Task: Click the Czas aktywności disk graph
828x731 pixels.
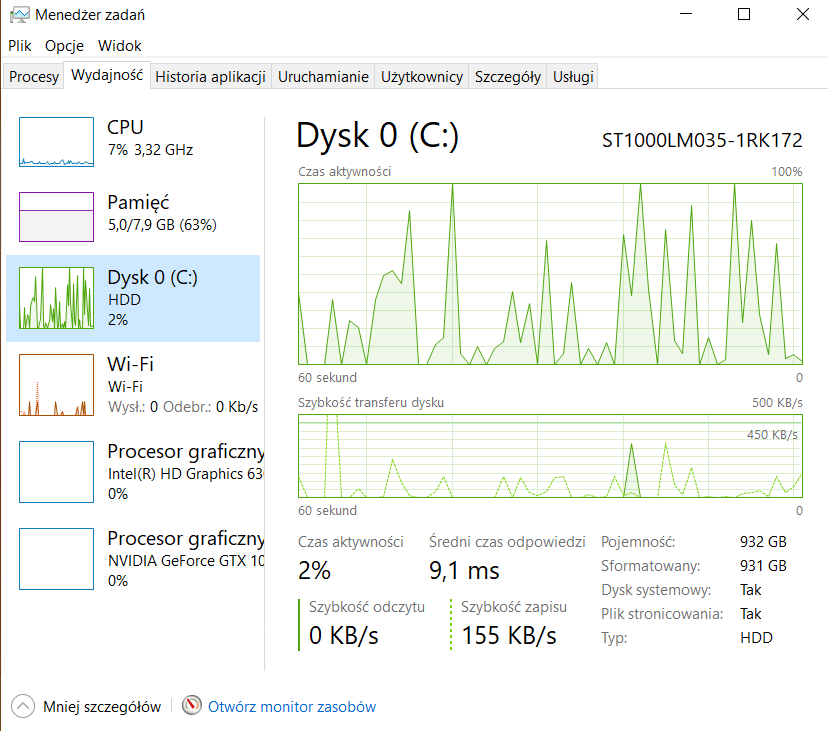Action: pyautogui.click(x=550, y=274)
